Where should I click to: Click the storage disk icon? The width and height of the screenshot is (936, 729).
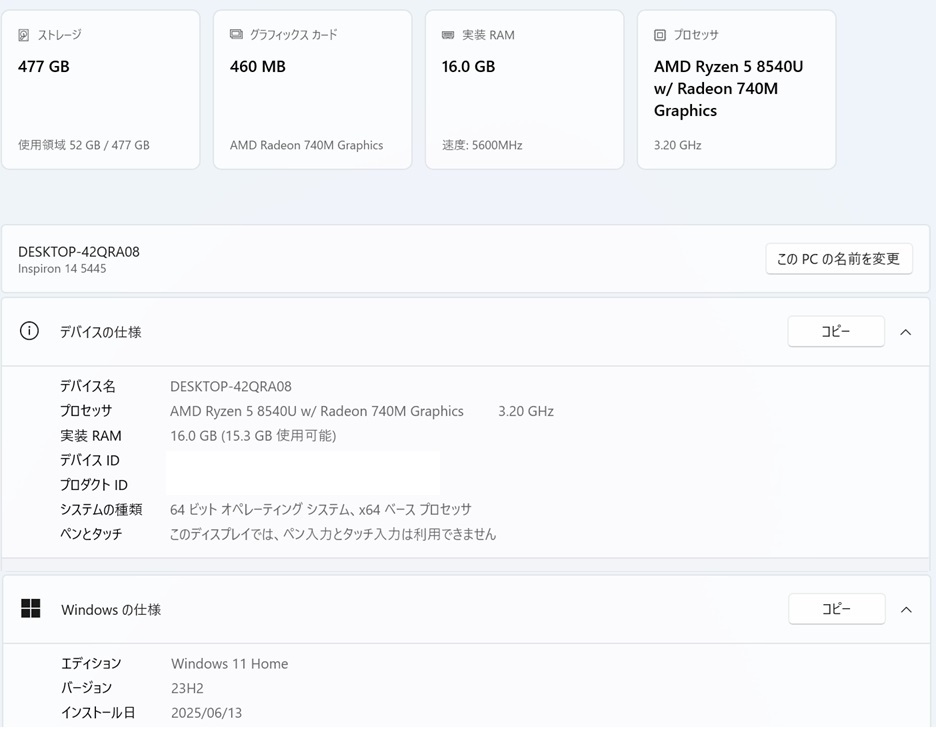23,35
